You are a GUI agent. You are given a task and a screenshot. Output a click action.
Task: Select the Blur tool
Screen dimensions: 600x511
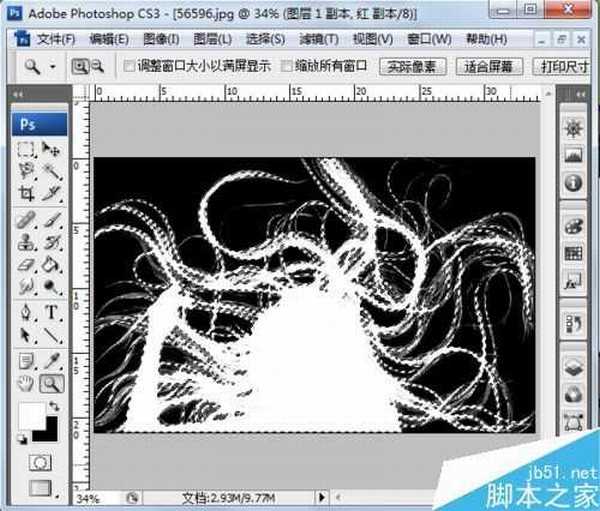pos(26,286)
